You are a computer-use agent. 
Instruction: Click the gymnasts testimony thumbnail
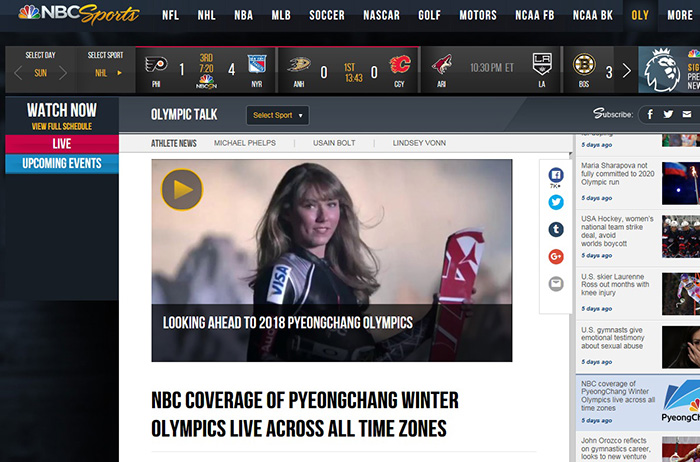click(681, 347)
